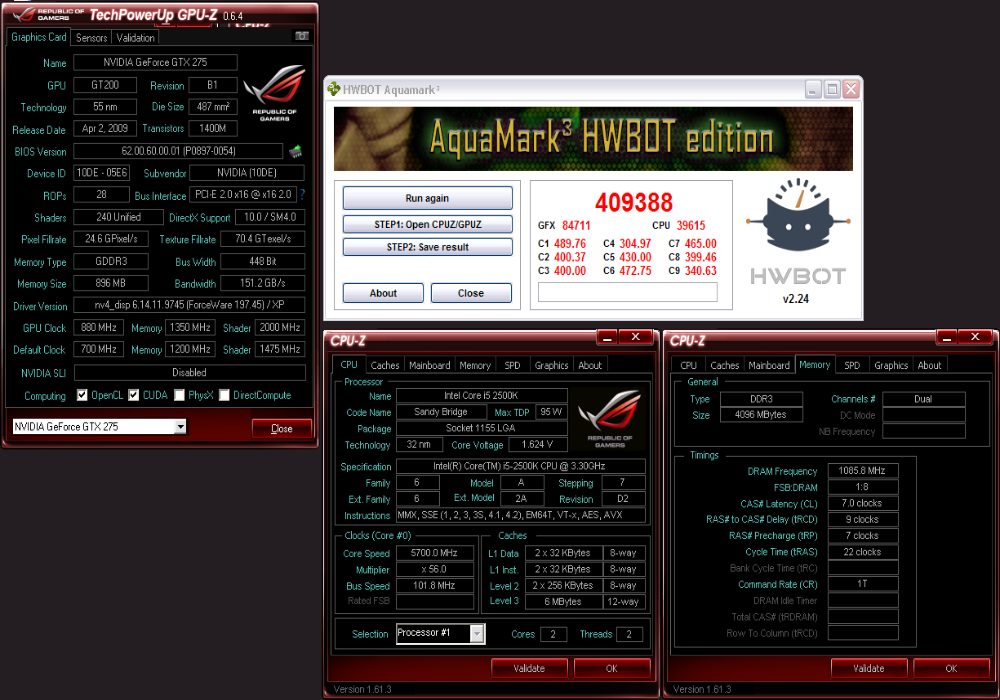Click the Aquamark score 409388

click(x=633, y=203)
